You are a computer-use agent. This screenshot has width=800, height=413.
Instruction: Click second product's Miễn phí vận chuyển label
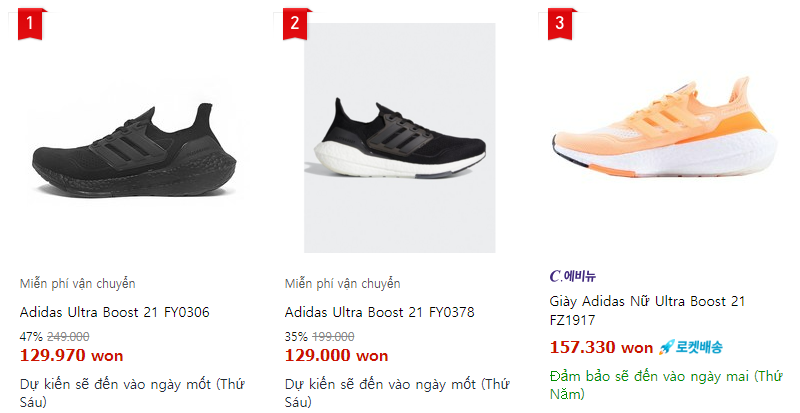pos(342,284)
